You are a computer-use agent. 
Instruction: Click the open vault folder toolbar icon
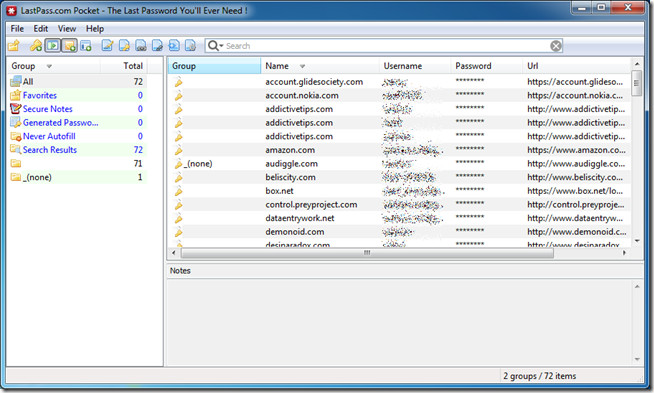(x=14, y=45)
